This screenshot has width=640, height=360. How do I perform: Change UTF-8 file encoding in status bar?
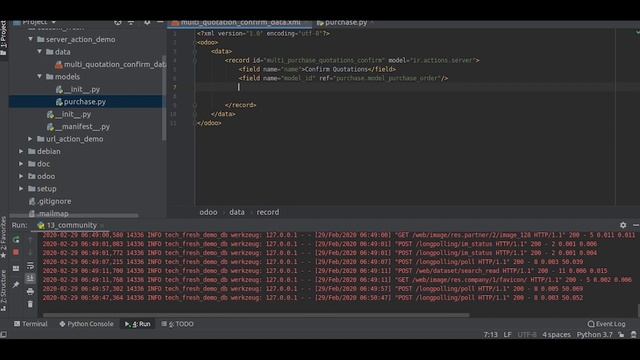pyautogui.click(x=527, y=335)
